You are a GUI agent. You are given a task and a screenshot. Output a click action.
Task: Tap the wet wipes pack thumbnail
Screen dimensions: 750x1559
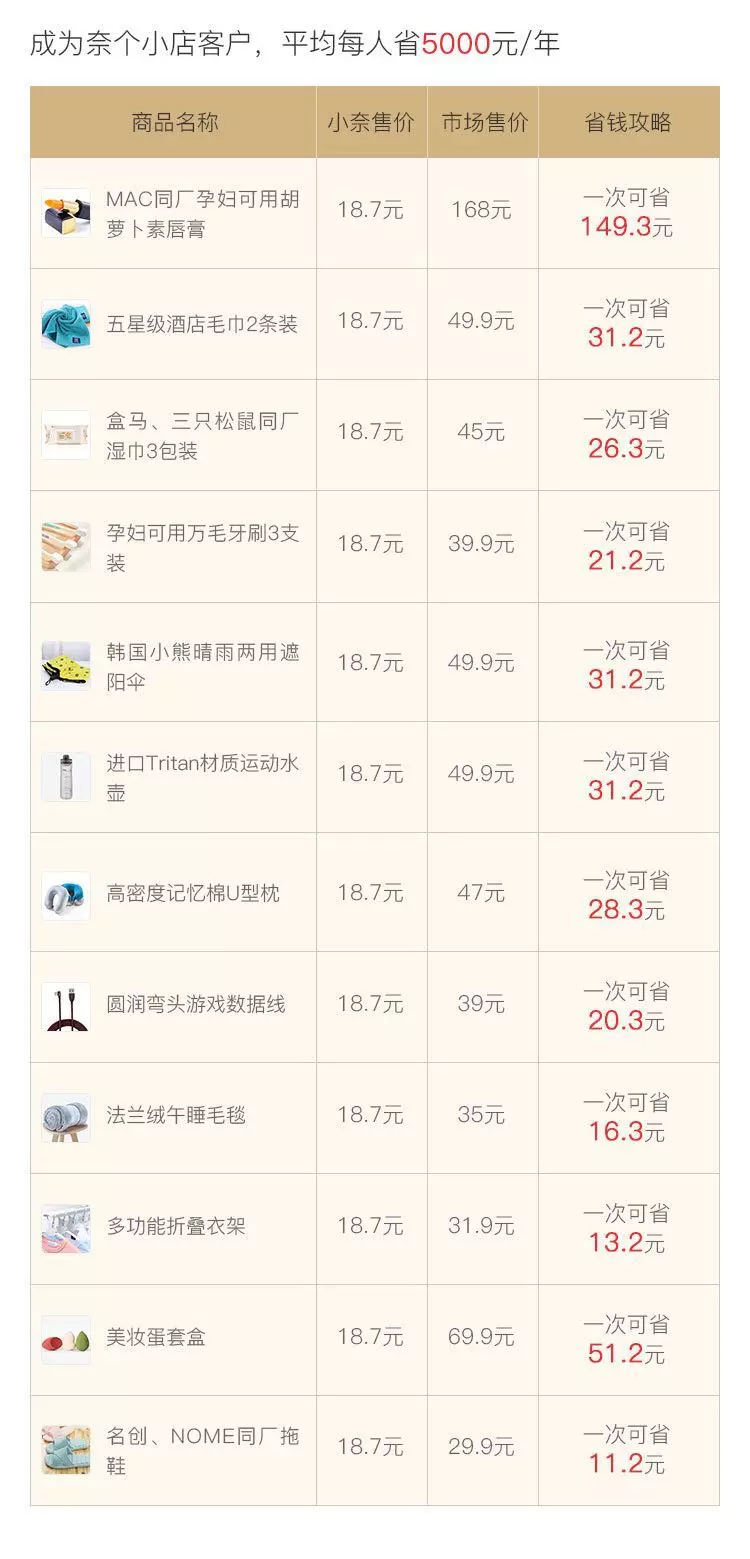pyautogui.click(x=66, y=435)
